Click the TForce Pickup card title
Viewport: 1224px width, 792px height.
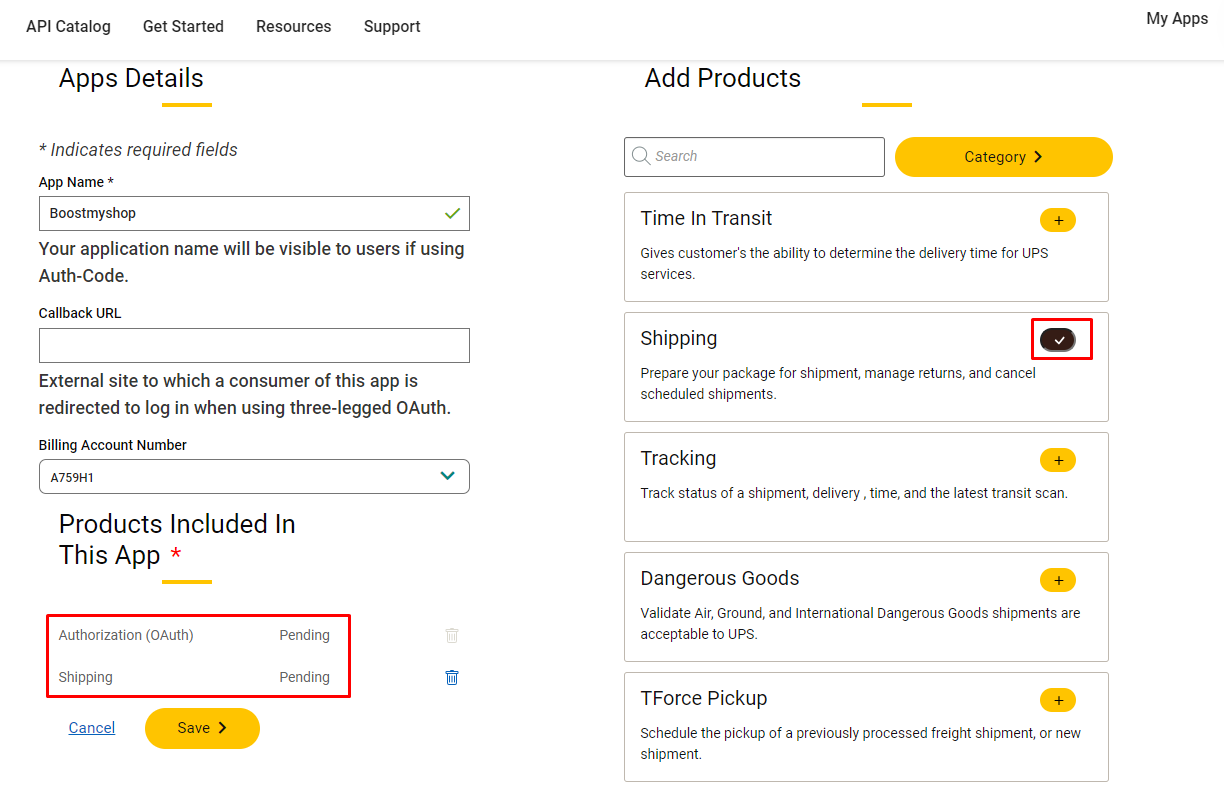click(x=704, y=699)
